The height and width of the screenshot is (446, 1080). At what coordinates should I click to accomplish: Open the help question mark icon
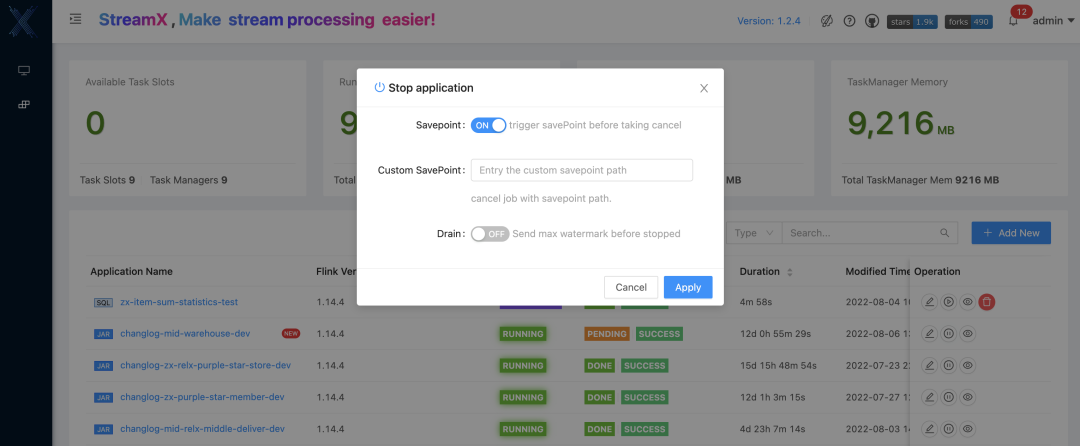click(849, 21)
